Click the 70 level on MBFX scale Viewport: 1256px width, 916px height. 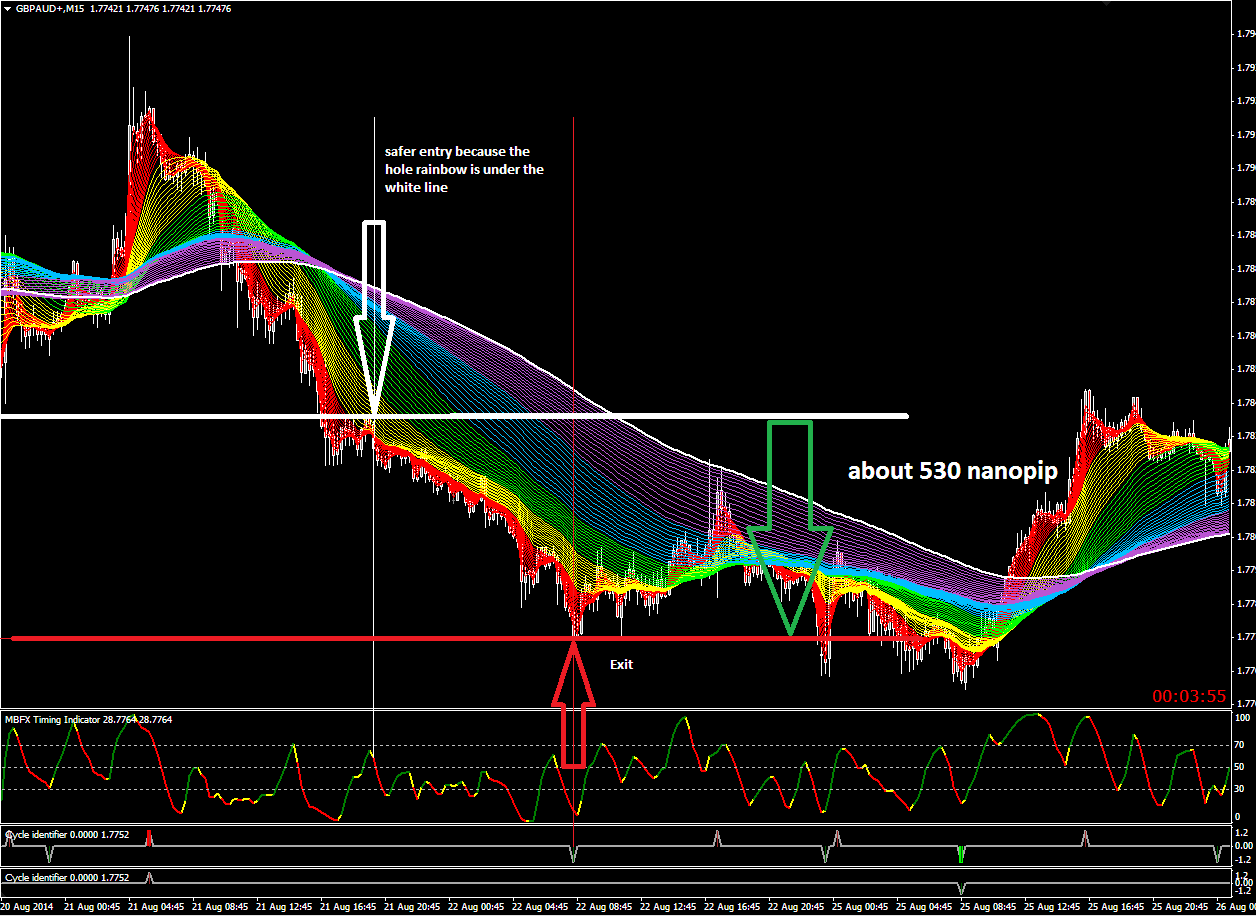click(x=1241, y=745)
